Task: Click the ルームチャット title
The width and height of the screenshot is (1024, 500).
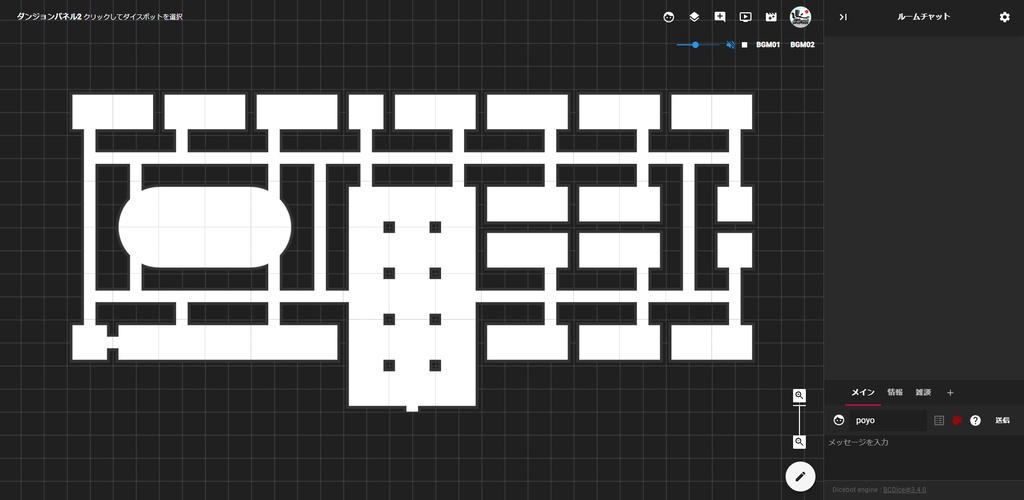Action: click(x=923, y=17)
